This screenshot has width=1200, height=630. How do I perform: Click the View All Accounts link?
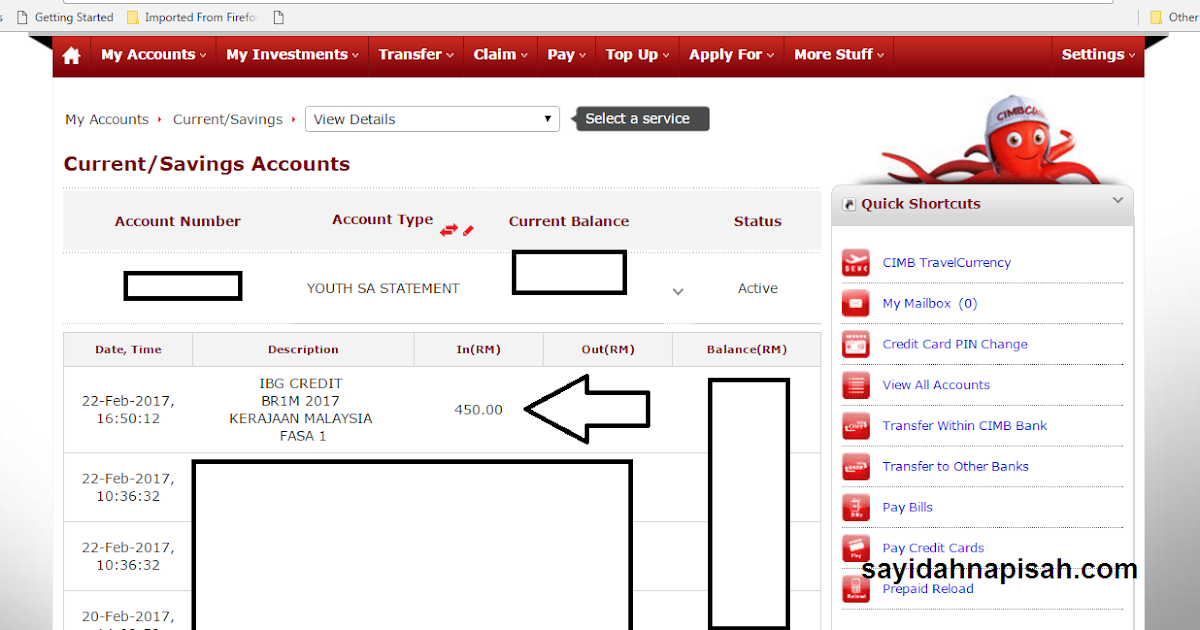(936, 385)
